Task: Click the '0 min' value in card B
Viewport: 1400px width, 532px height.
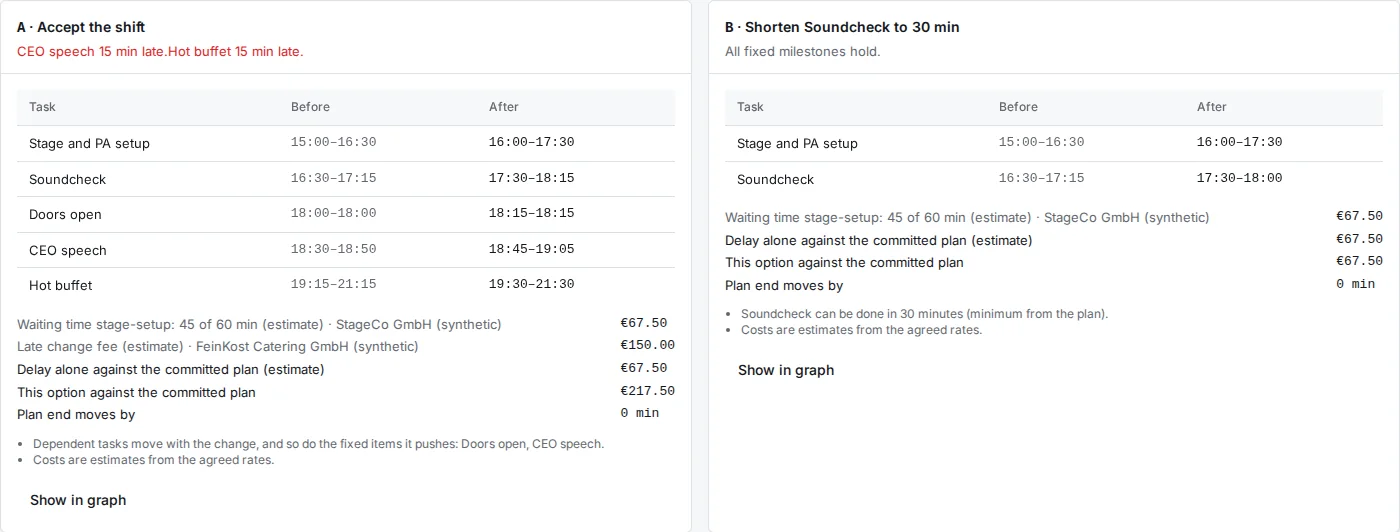Action: pyautogui.click(x=1356, y=284)
